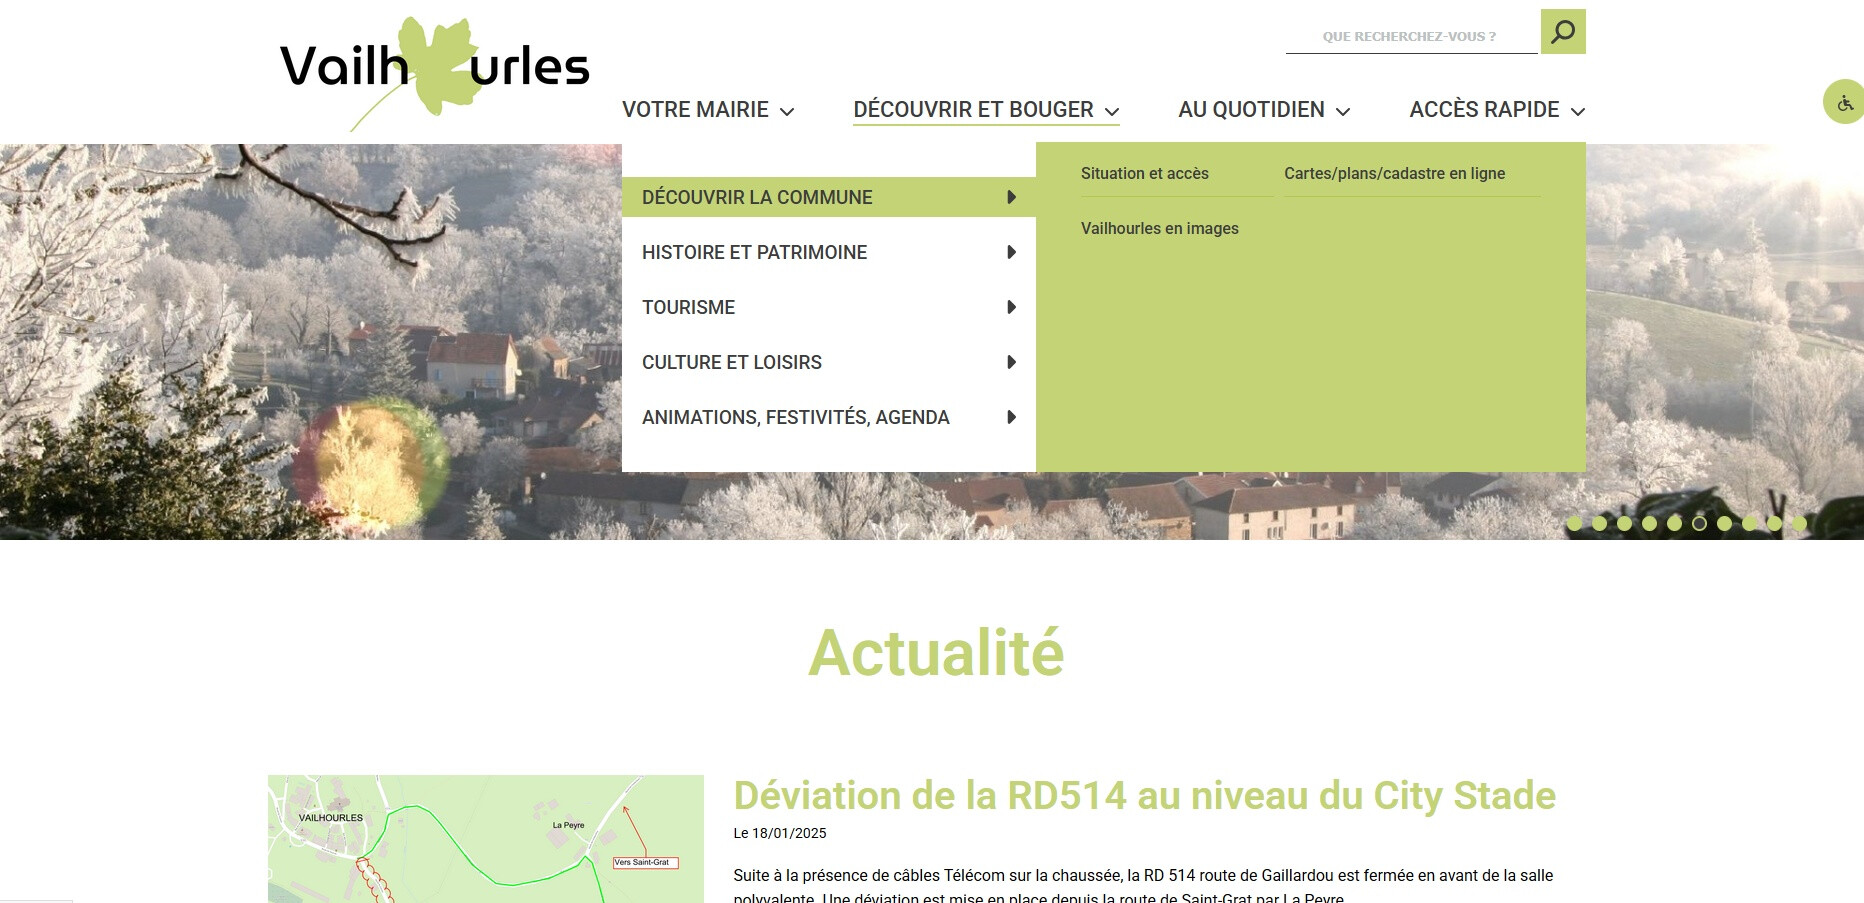Open Vailhourles en images link

[x=1159, y=229]
